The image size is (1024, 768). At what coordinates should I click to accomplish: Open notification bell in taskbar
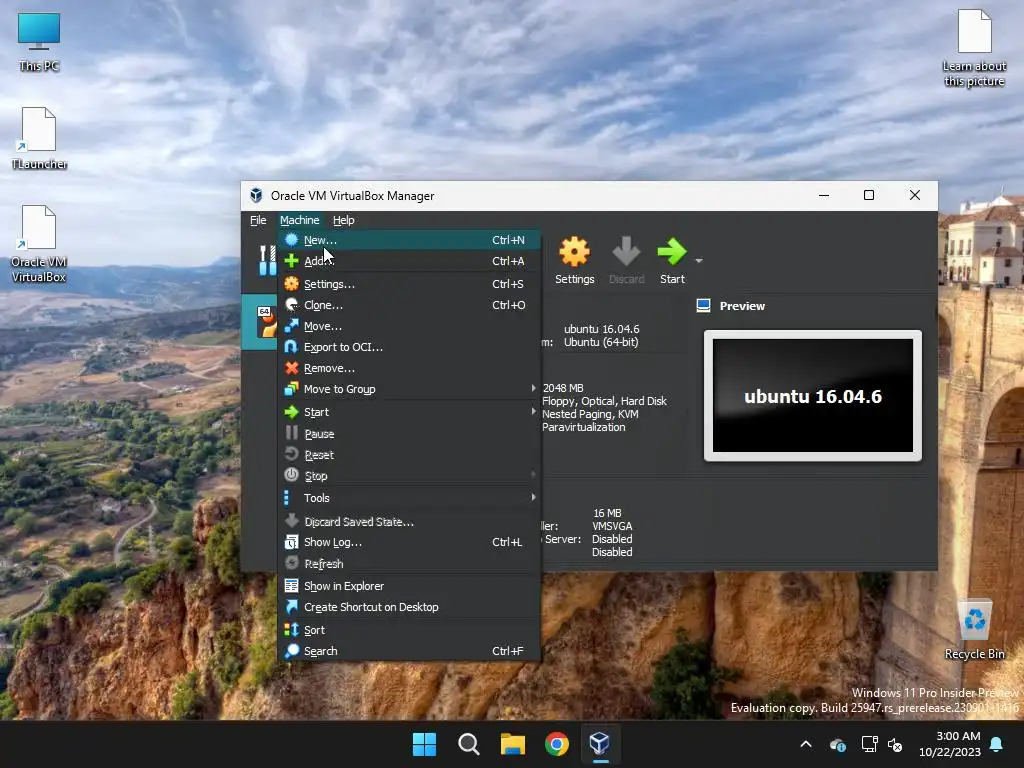[997, 744]
